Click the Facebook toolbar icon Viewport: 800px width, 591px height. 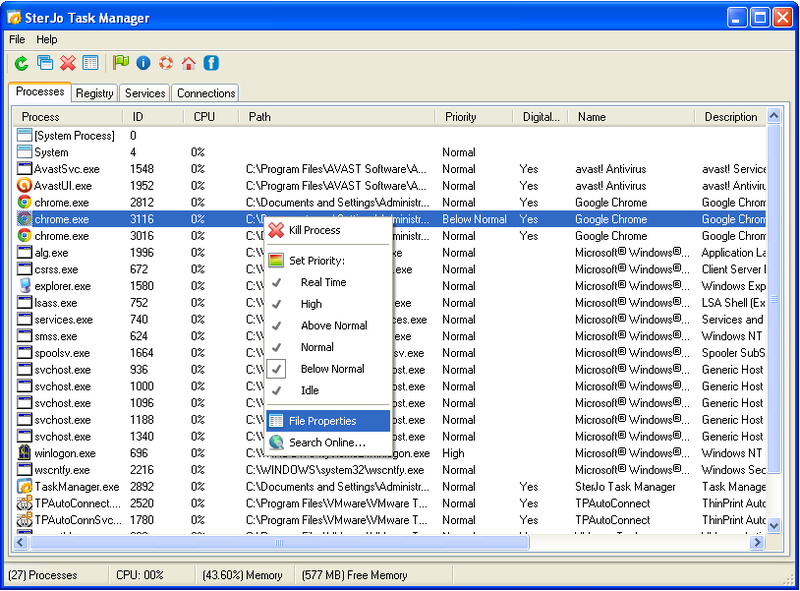(x=211, y=63)
